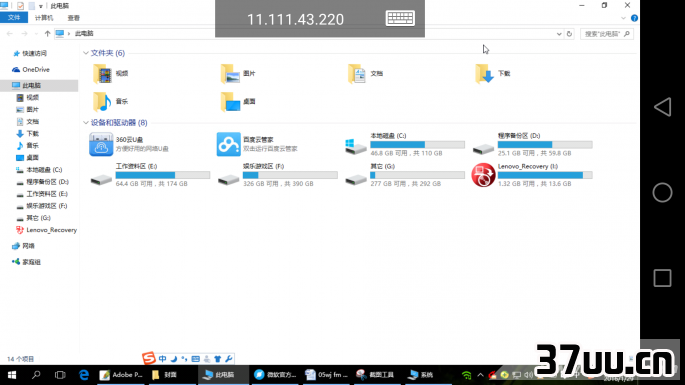Open address bar history dropdown

click(x=559, y=34)
